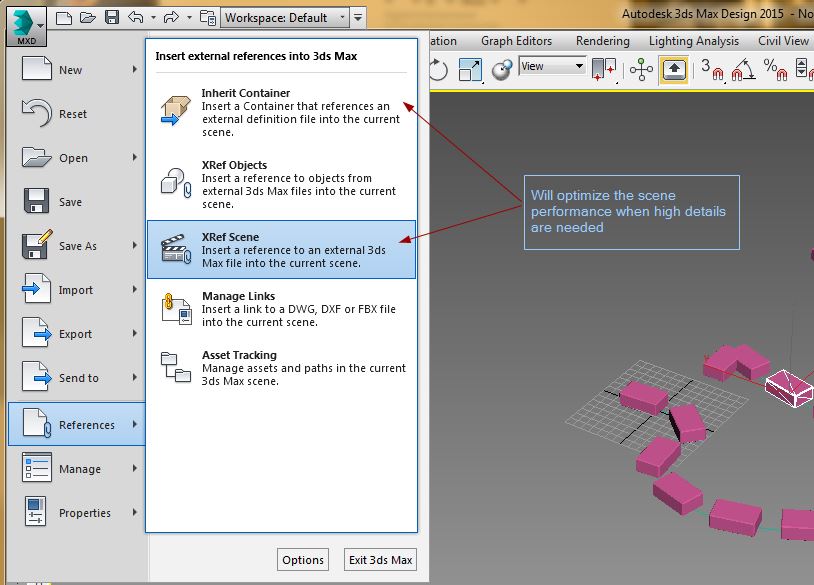Screen dimensions: 814x585
Task: Select the Scale tool in main toolbar
Action: click(x=470, y=70)
